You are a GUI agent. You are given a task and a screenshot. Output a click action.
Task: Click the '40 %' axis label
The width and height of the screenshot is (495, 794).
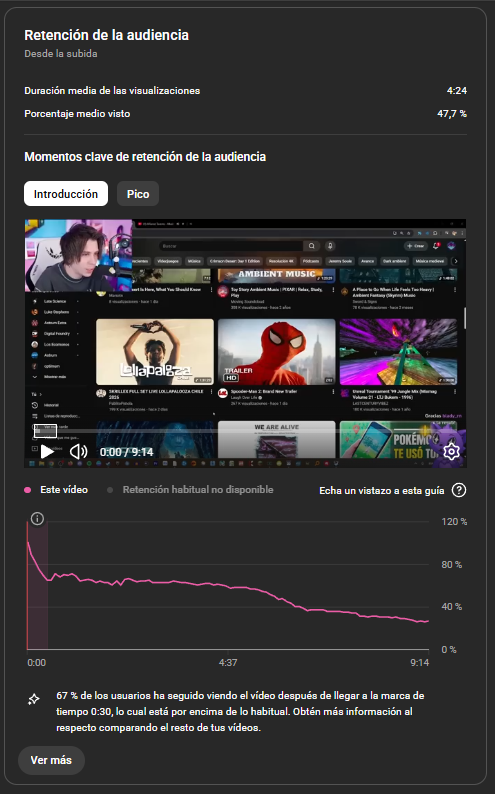point(451,607)
